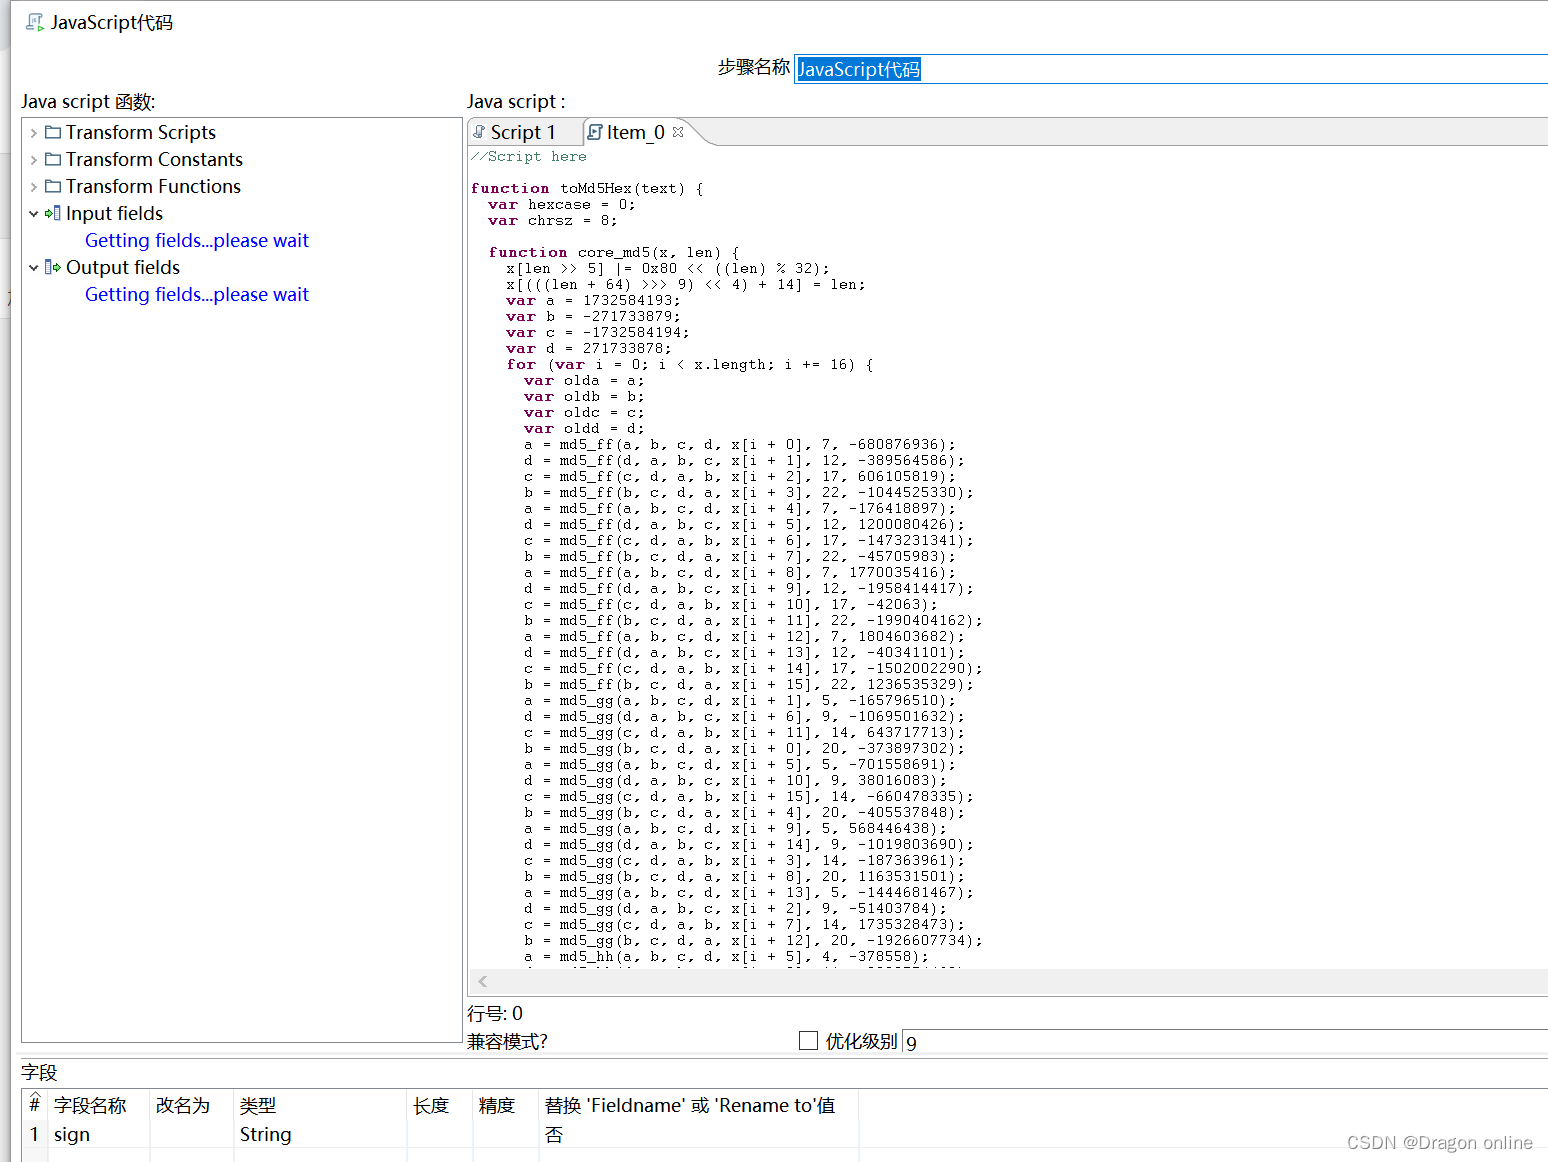Screen dimensions: 1548x1162
Task: Click the 'var oldd = d;' line
Action: pyautogui.click(x=585, y=428)
